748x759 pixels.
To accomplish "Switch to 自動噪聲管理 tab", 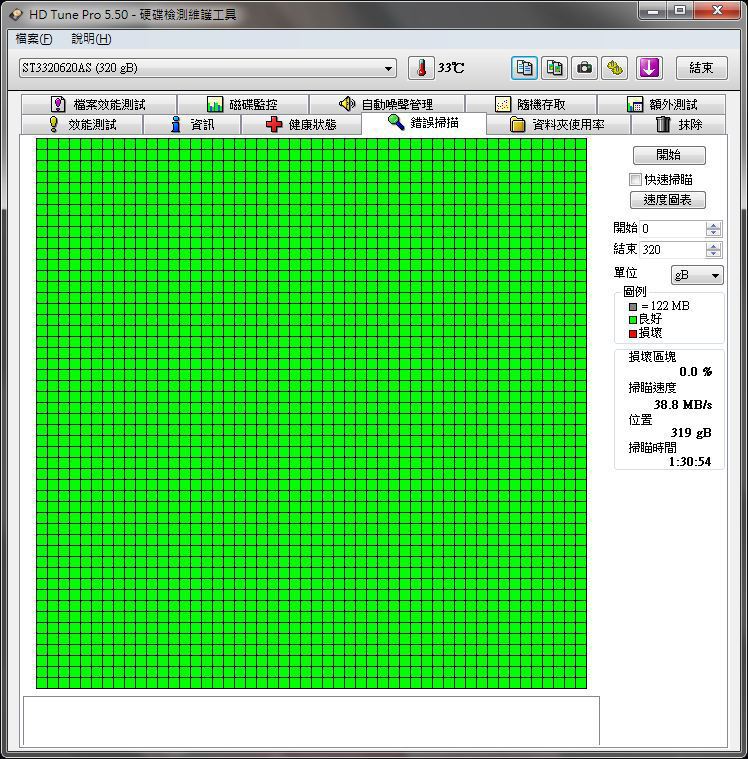I will (386, 105).
